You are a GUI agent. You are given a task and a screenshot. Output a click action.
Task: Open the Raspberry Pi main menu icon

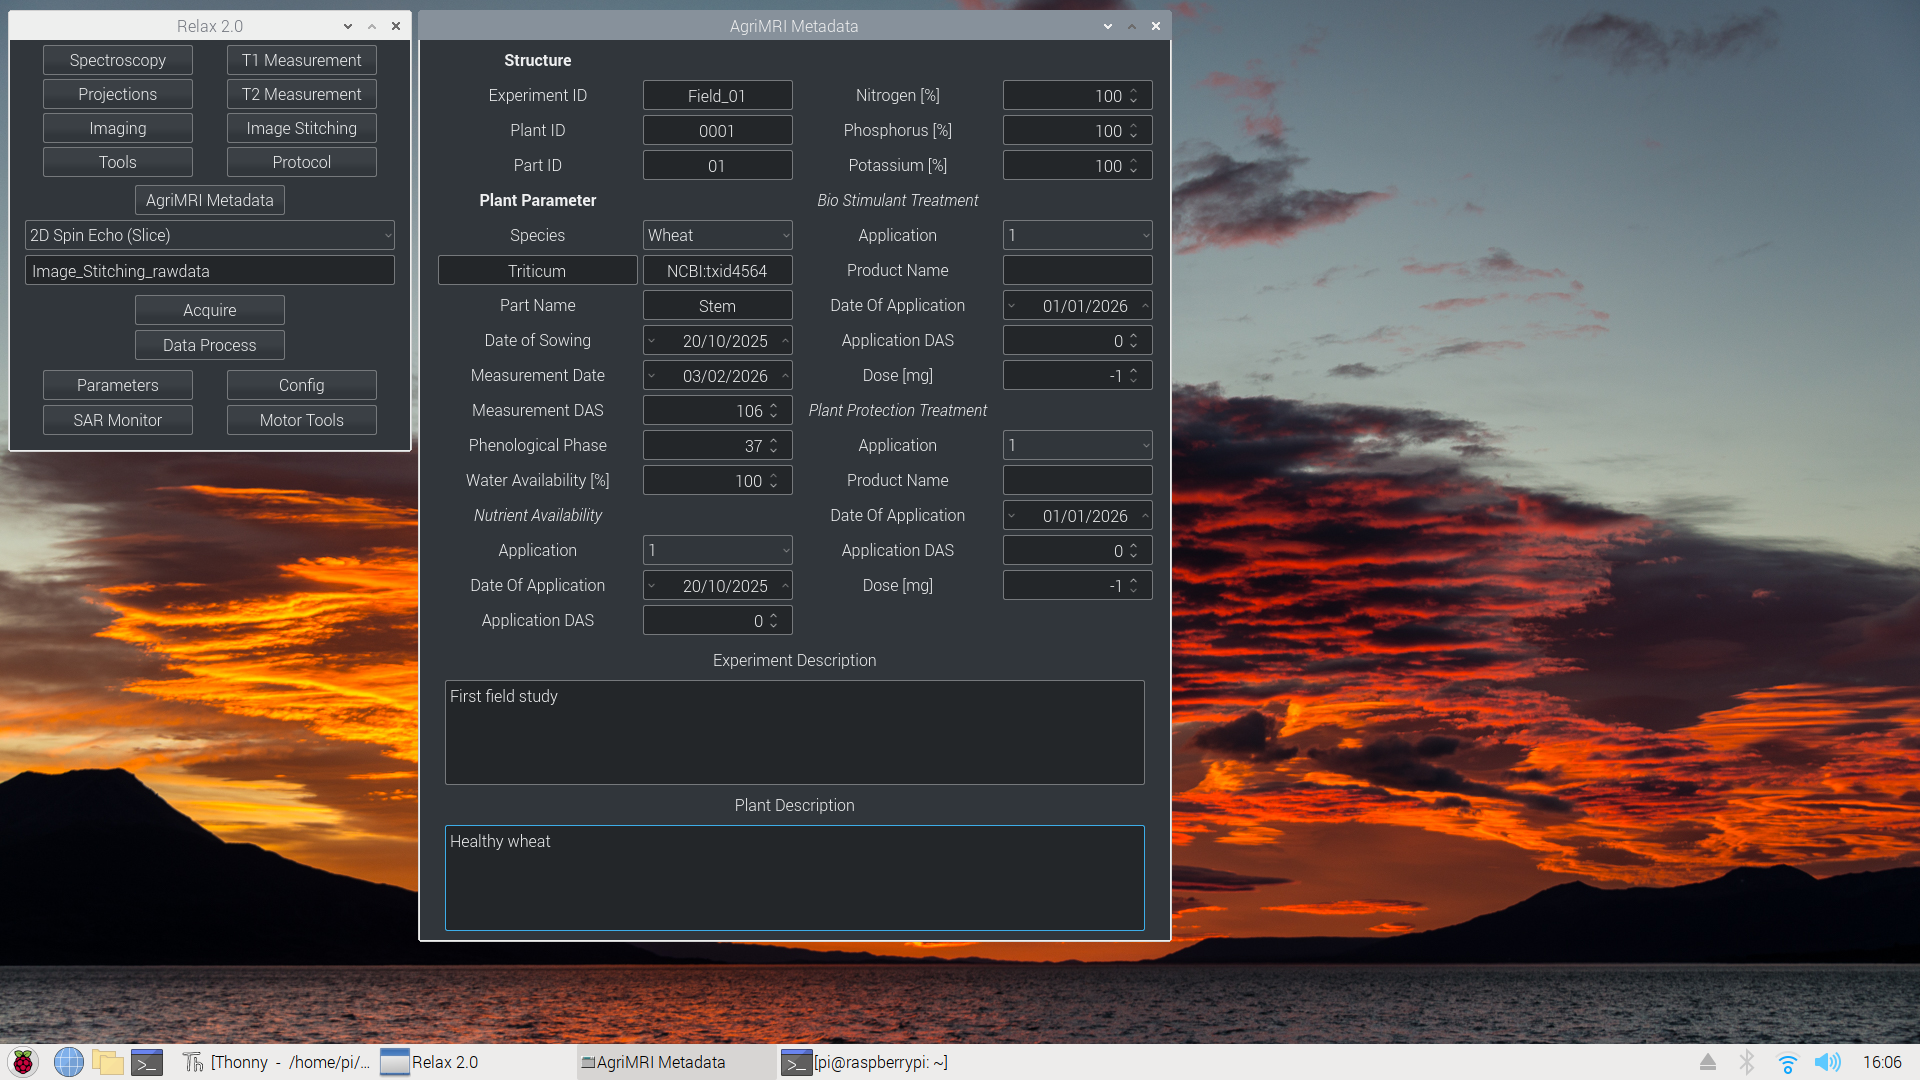(x=23, y=1062)
